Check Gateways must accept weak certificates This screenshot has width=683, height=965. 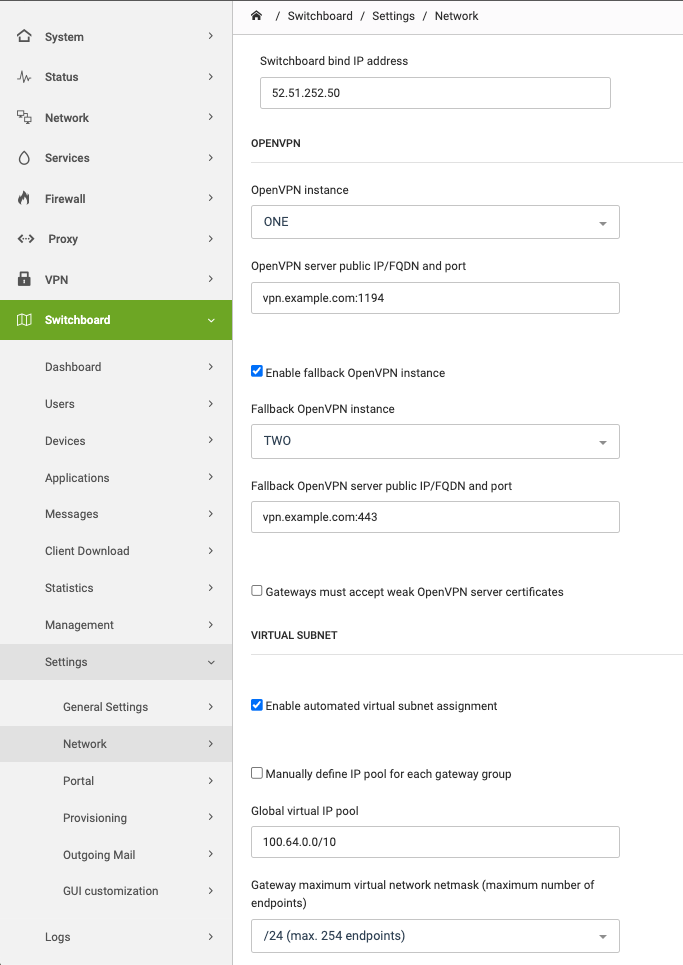coord(257,591)
